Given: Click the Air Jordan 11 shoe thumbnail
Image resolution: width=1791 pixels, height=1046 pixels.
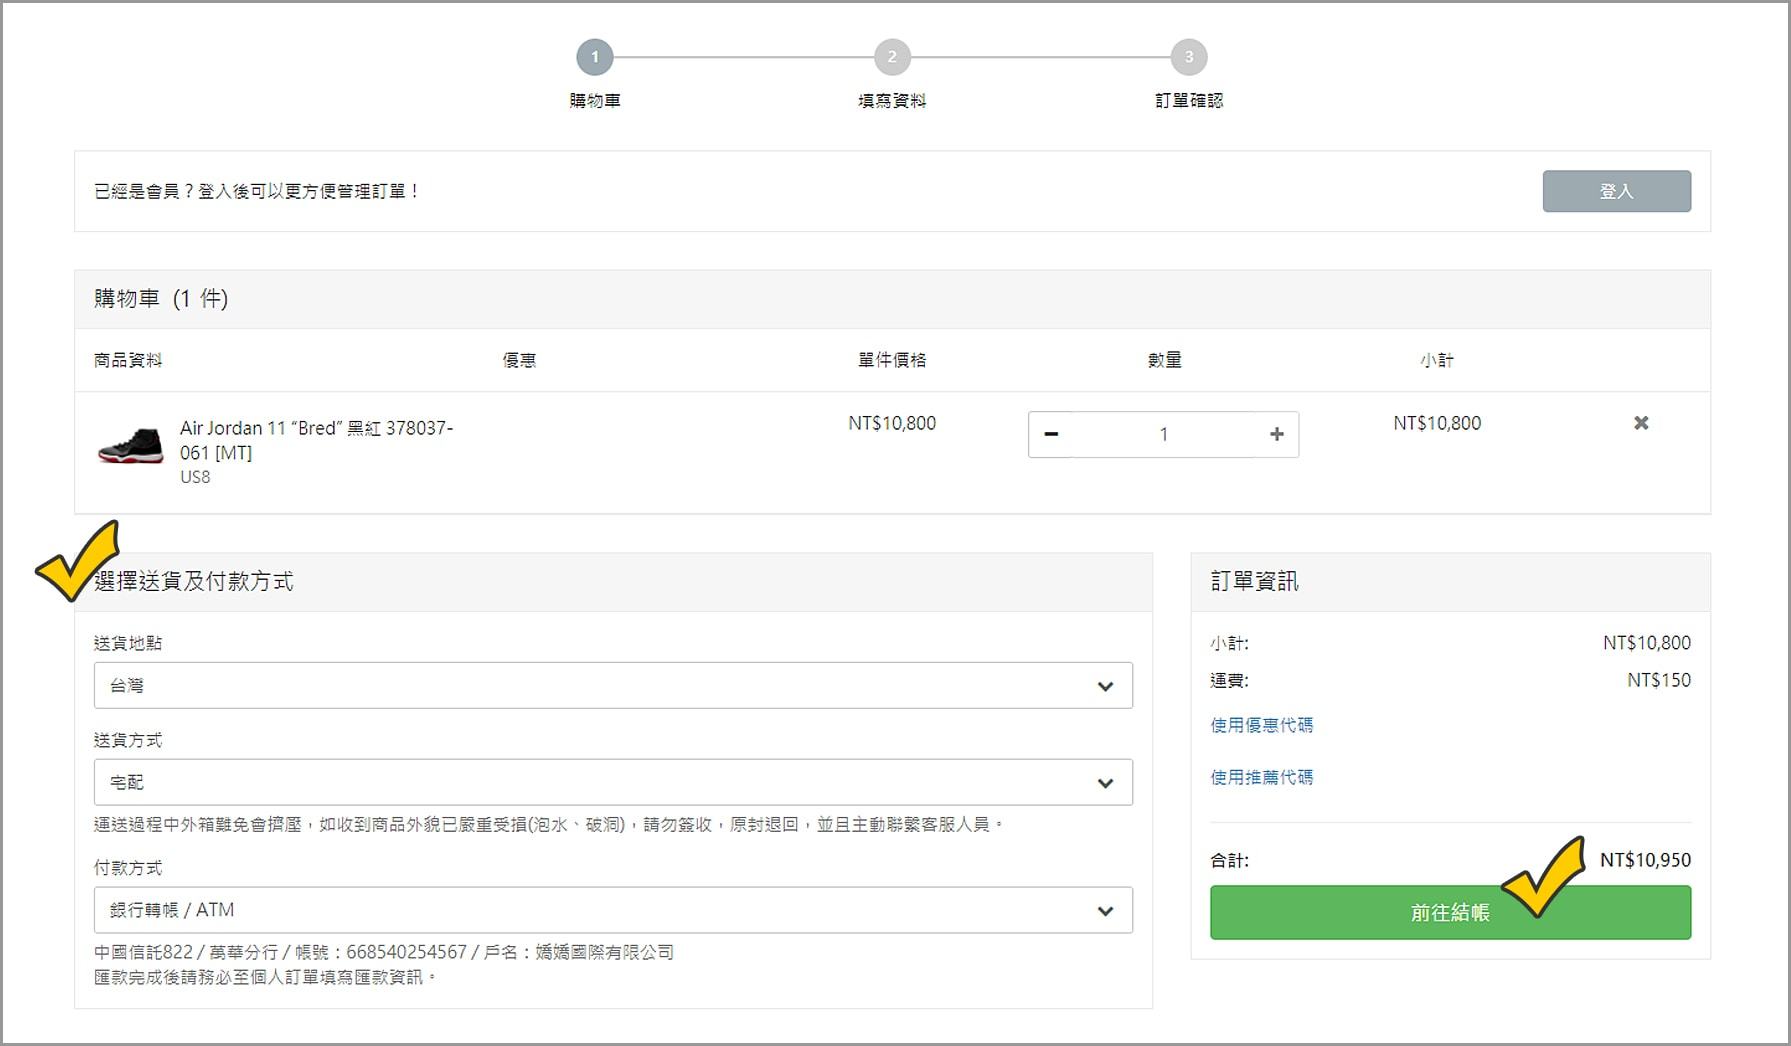Looking at the screenshot, I should [x=130, y=445].
